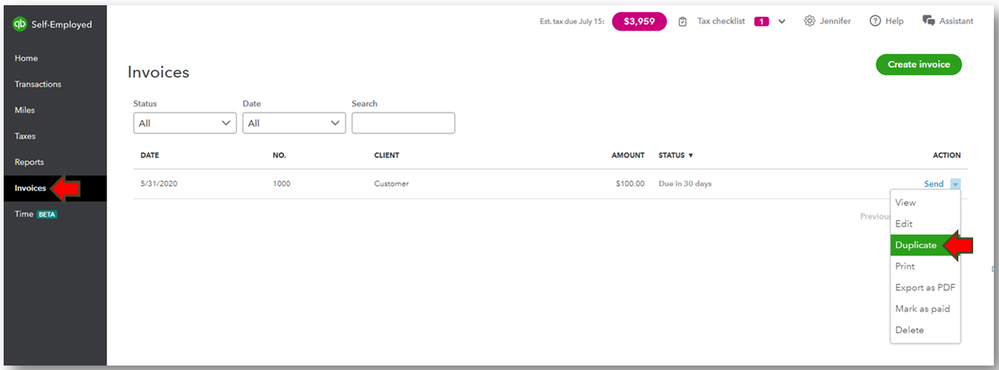Click the QuickBooks logo icon
The width and height of the screenshot is (999, 370).
[x=20, y=25]
